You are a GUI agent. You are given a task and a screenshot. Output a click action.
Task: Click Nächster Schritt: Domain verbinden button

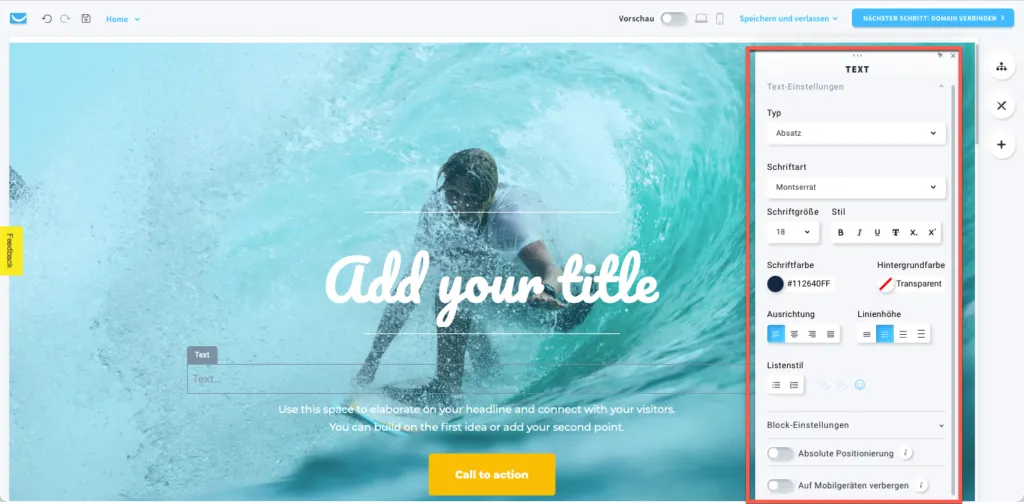[x=933, y=18]
